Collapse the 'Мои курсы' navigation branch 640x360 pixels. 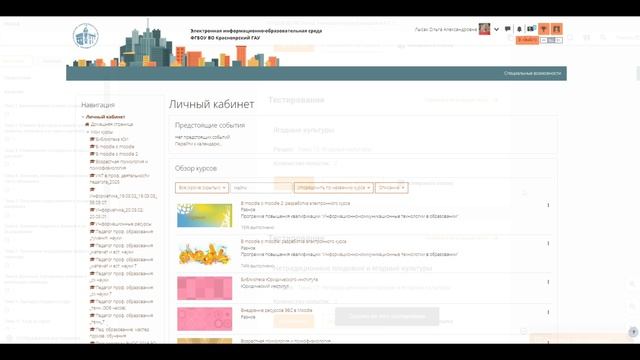click(x=88, y=132)
